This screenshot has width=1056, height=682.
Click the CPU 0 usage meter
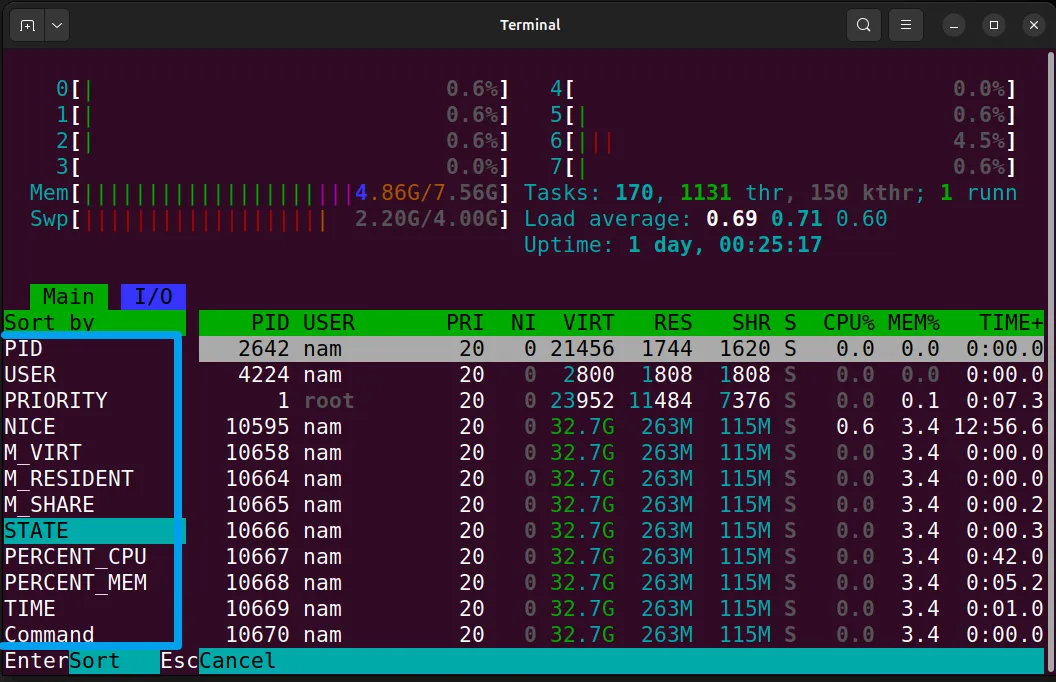click(282, 89)
